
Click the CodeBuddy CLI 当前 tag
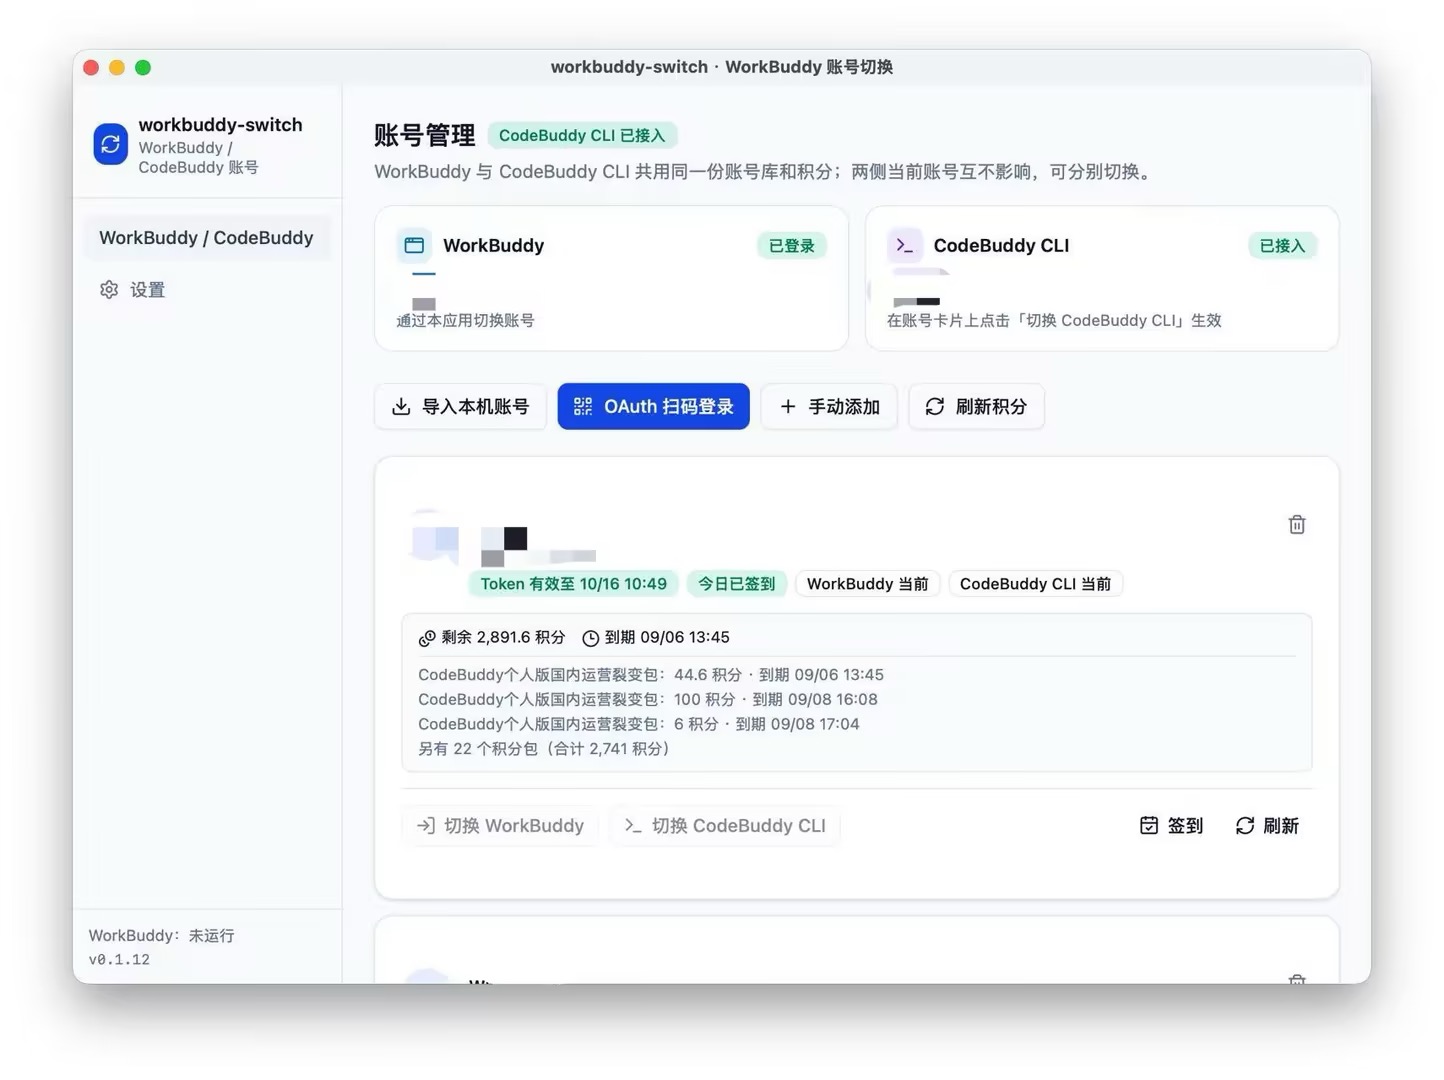[x=1035, y=584]
